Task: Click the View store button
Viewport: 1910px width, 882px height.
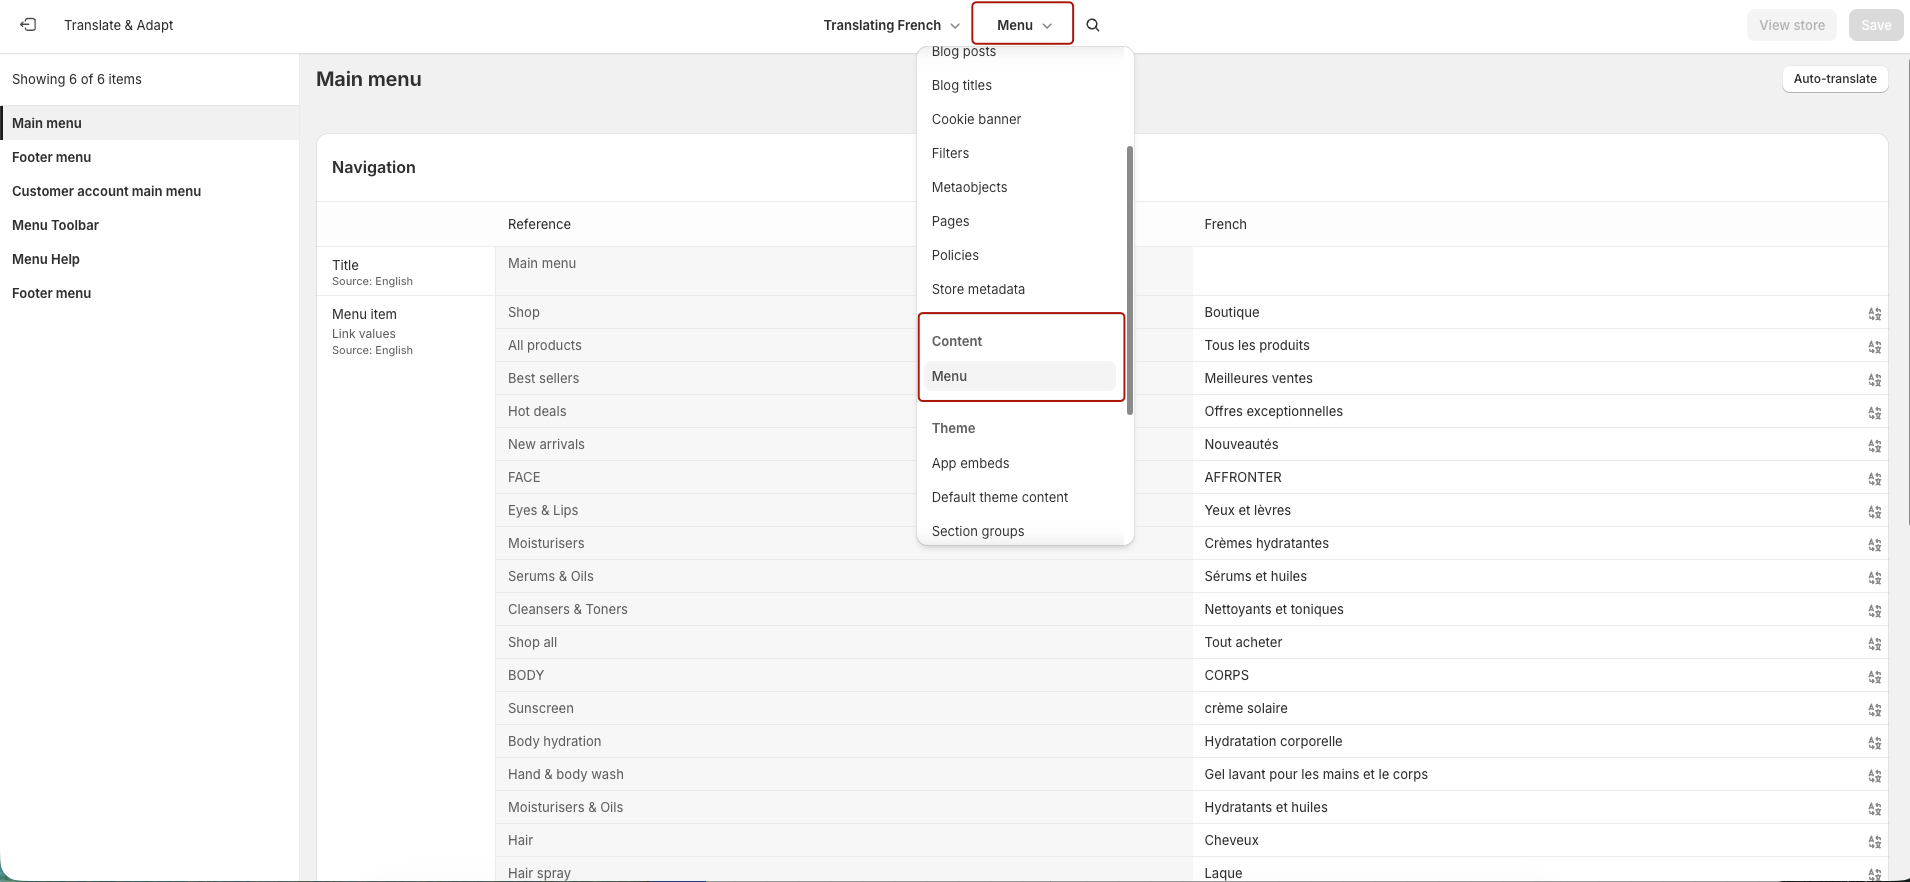Action: point(1791,25)
